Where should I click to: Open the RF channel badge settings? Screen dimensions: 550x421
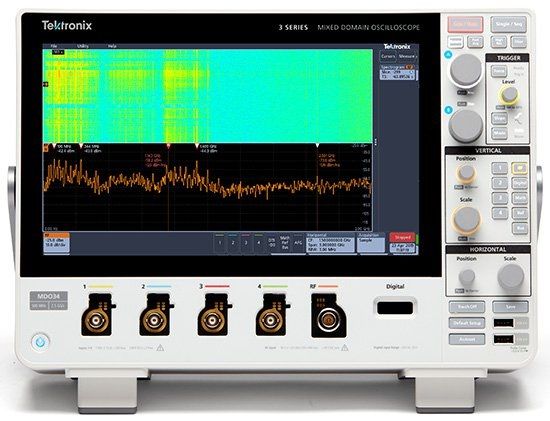point(56,243)
